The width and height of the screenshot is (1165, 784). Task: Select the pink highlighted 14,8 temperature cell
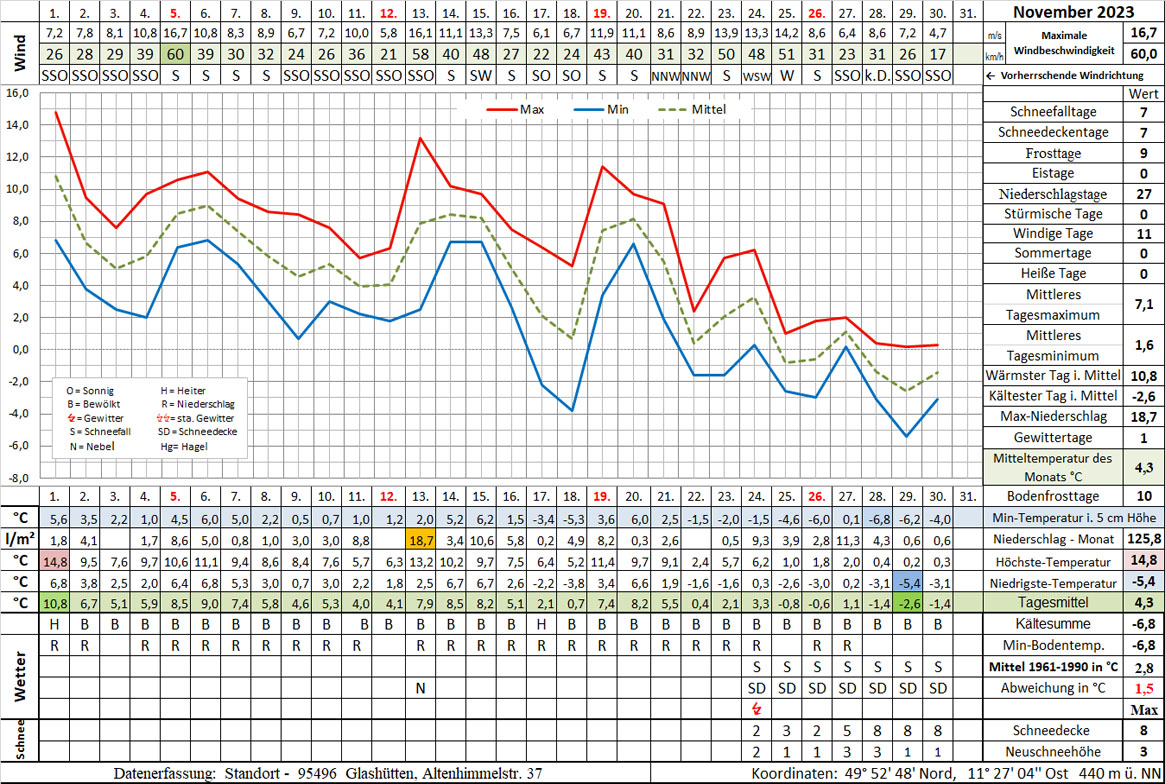(56, 561)
